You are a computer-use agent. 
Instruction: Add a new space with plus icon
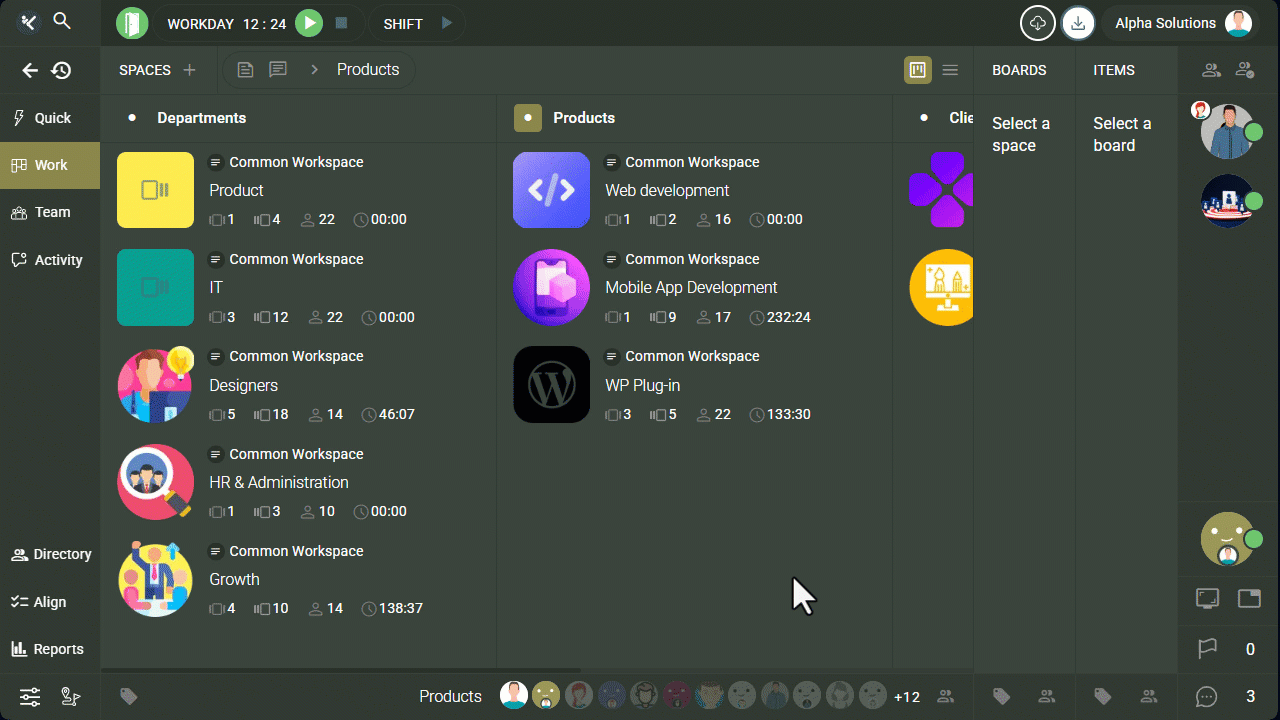point(189,70)
